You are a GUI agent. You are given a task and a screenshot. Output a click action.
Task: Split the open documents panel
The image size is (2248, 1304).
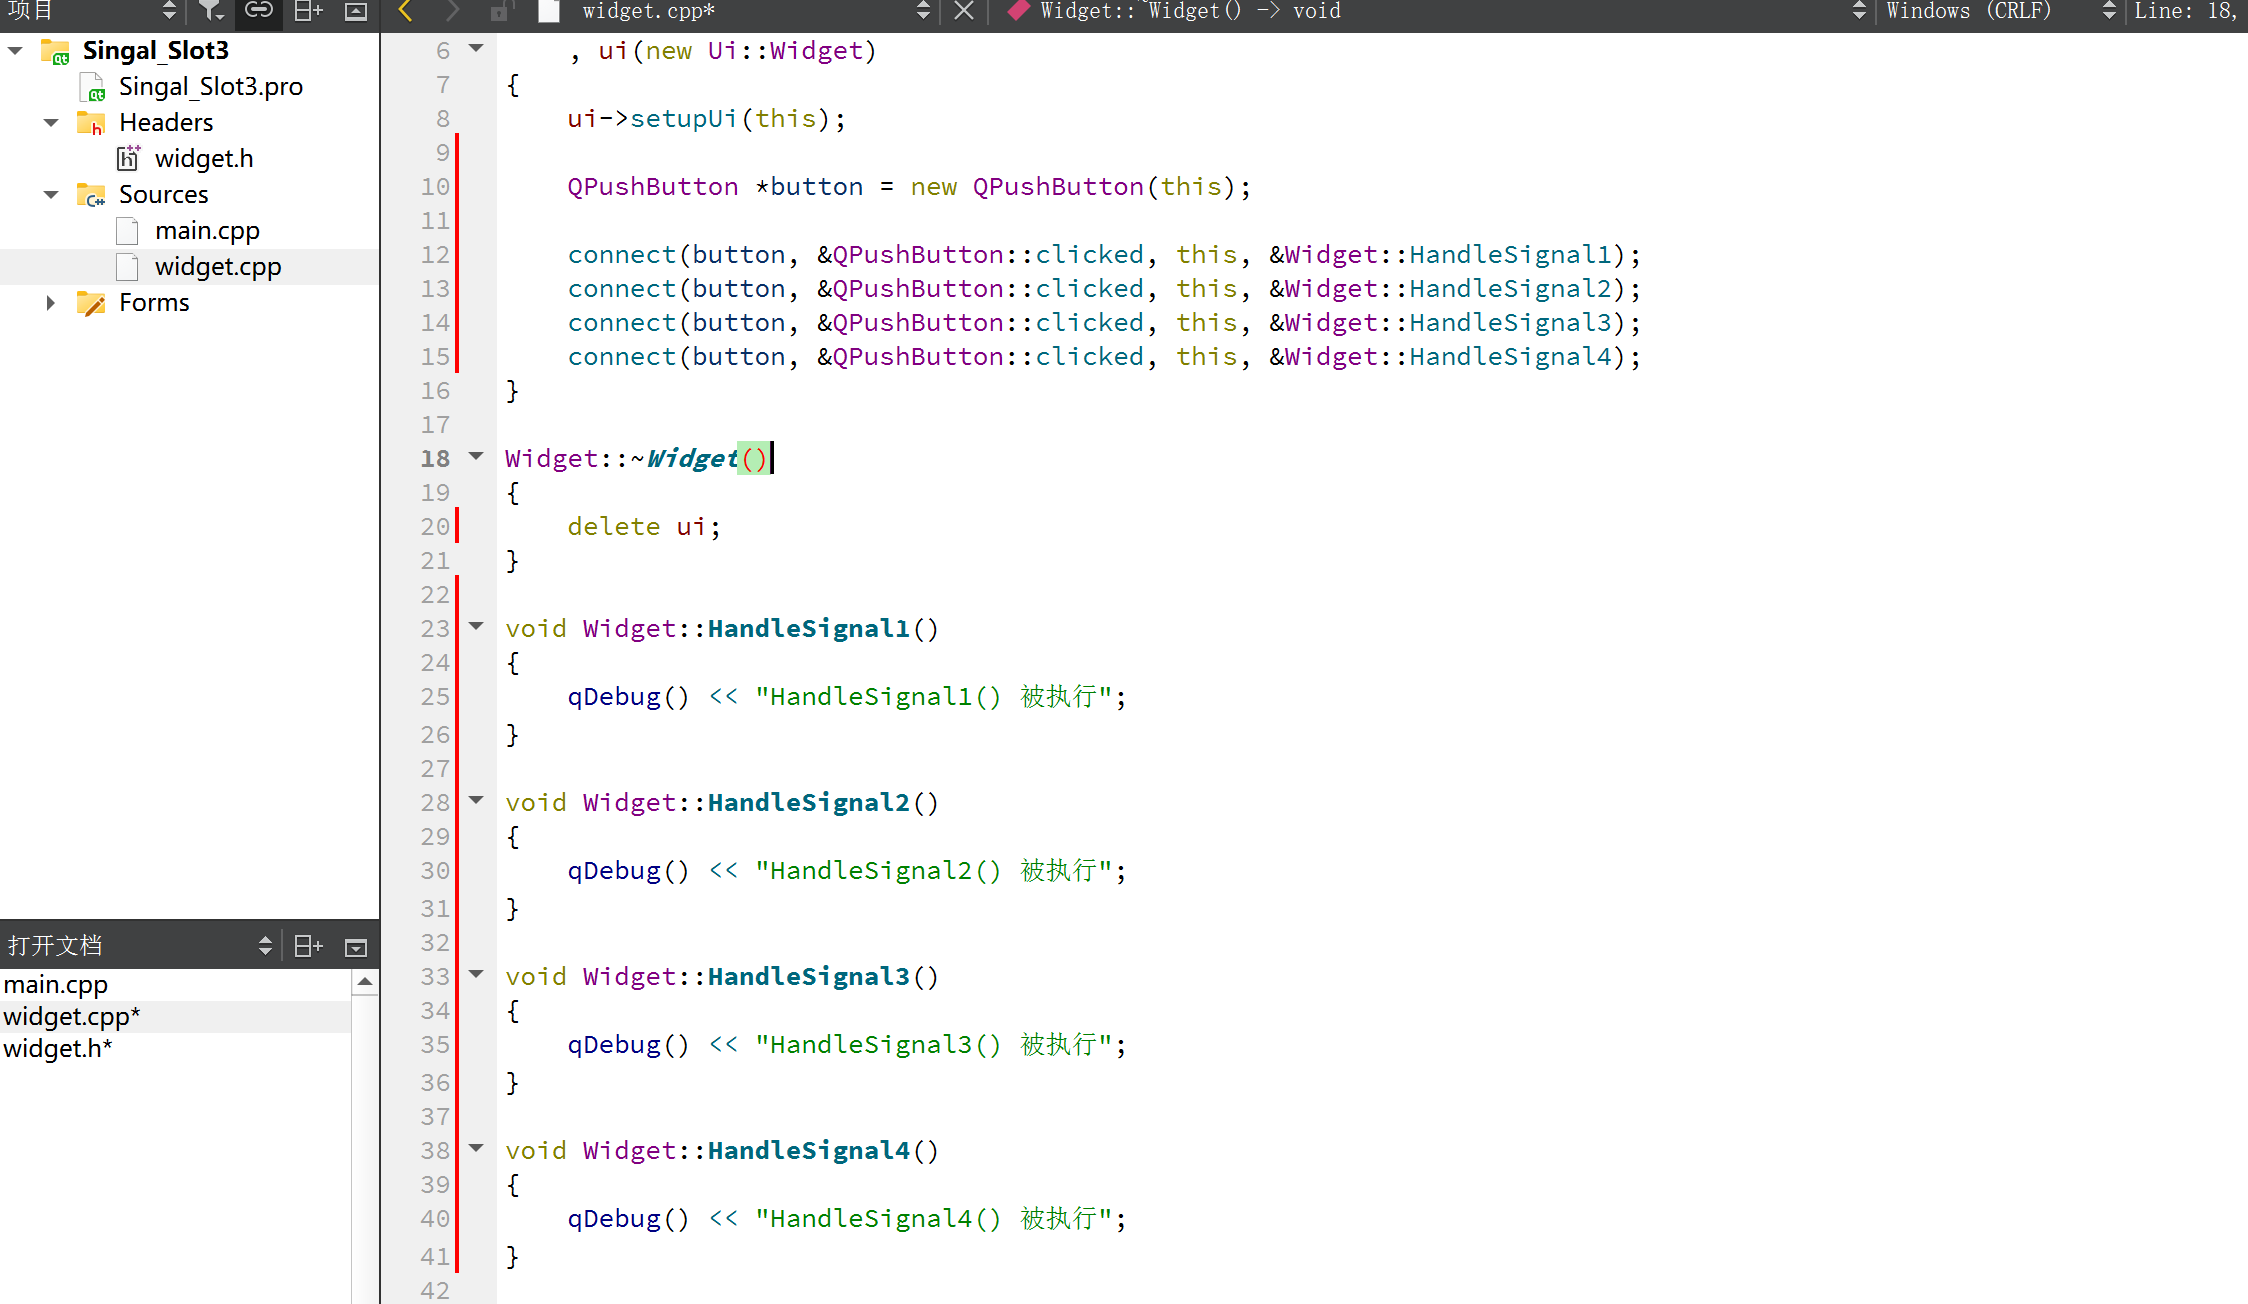pyautogui.click(x=308, y=946)
